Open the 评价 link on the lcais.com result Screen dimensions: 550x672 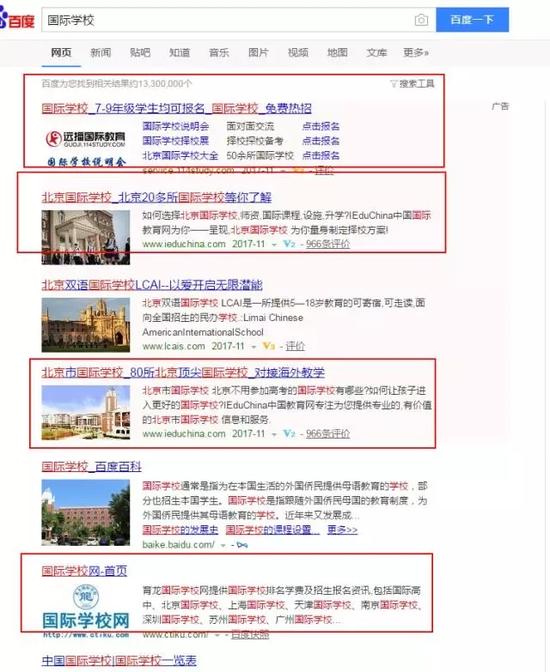pyautogui.click(x=295, y=346)
